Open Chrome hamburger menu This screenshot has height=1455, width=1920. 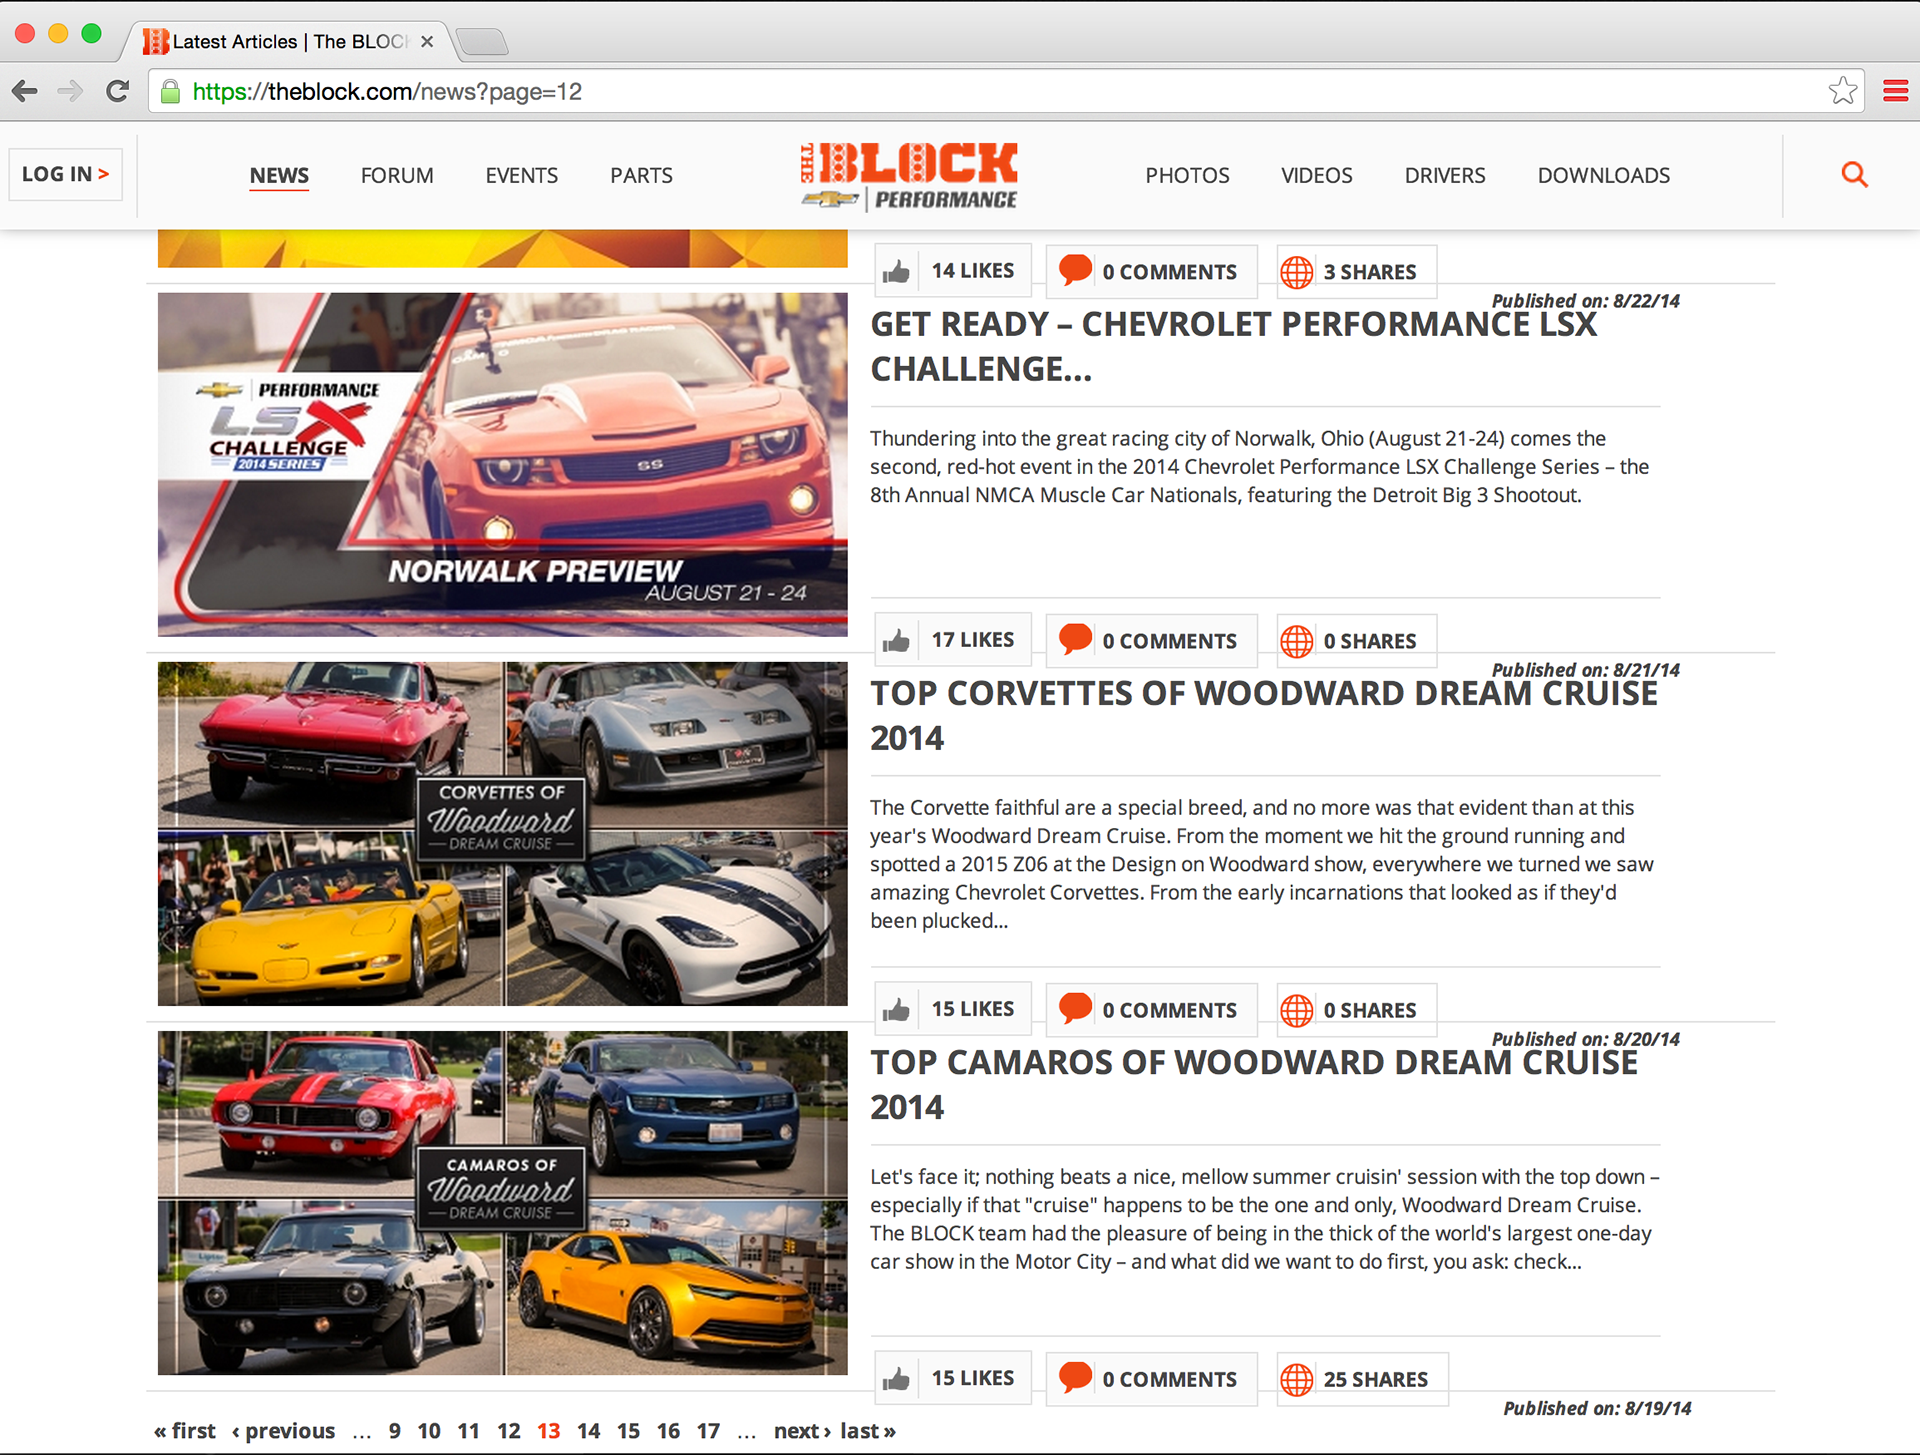tap(1895, 91)
